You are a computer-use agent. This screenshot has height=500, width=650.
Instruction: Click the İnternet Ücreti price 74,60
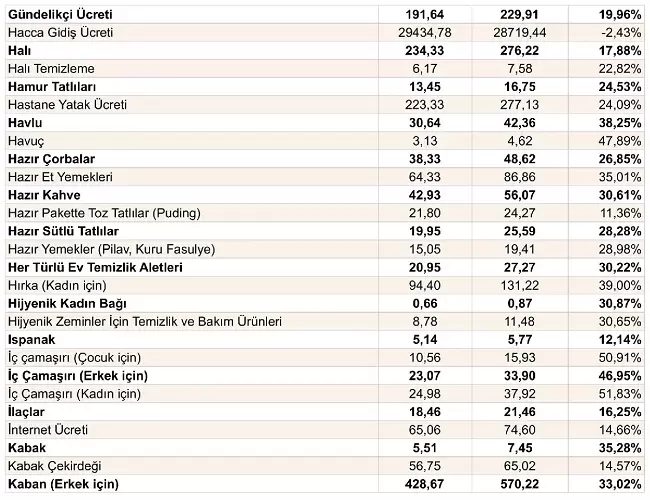(x=519, y=430)
